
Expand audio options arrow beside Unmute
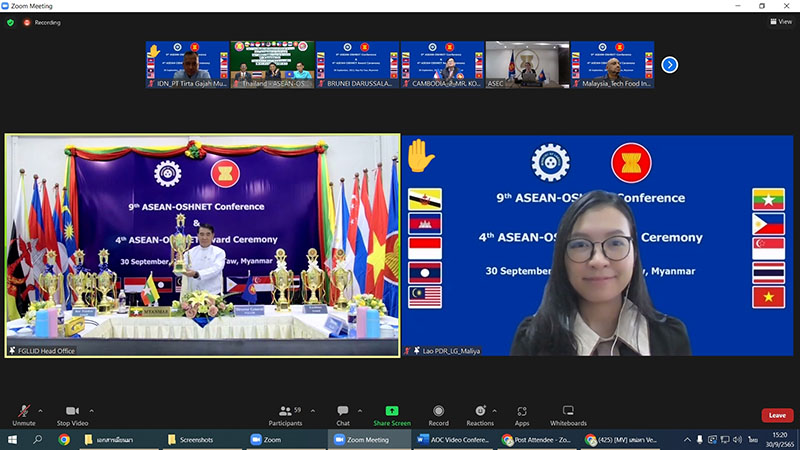click(x=40, y=408)
